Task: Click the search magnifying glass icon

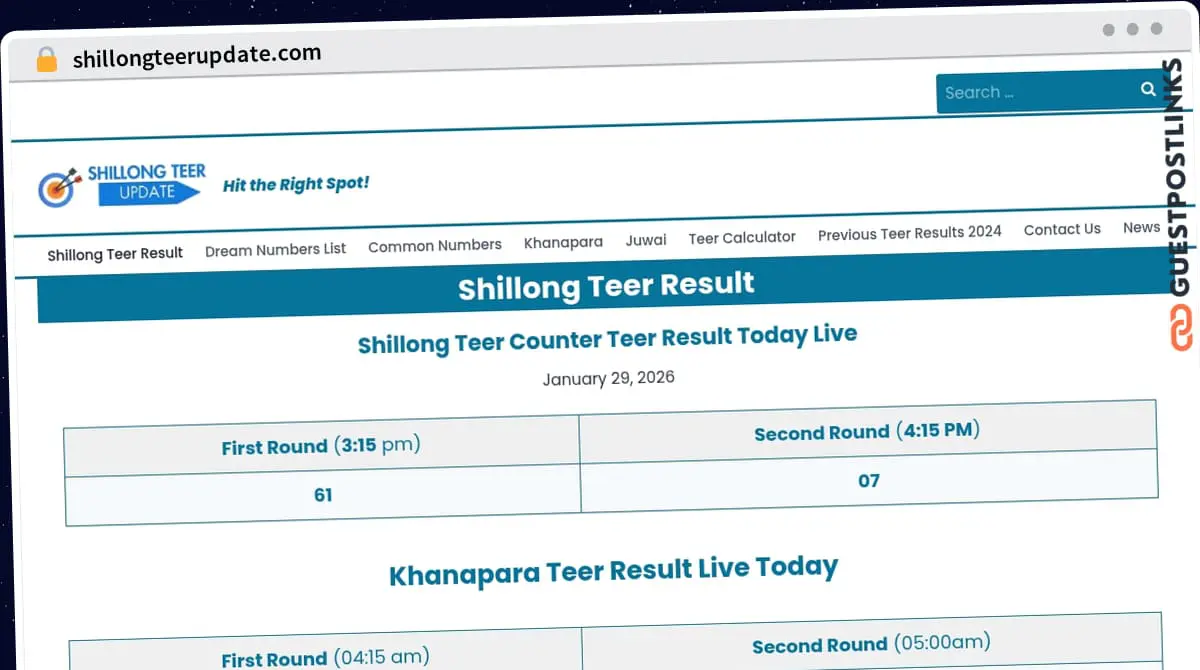Action: 1148,89
